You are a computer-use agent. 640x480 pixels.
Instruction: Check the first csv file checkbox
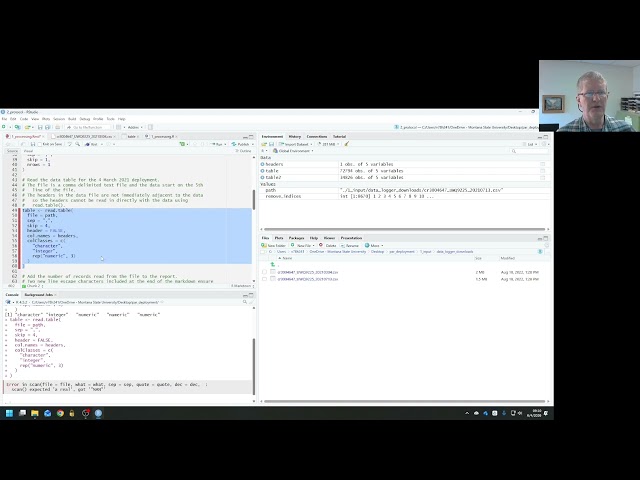click(264, 272)
